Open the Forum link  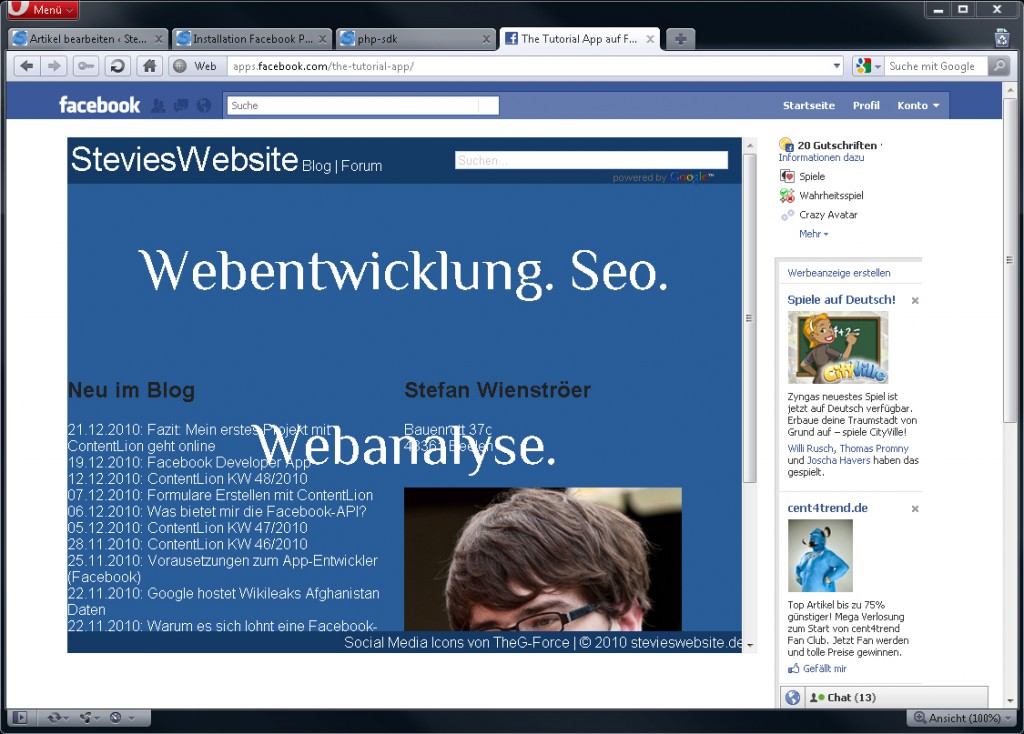pos(361,166)
